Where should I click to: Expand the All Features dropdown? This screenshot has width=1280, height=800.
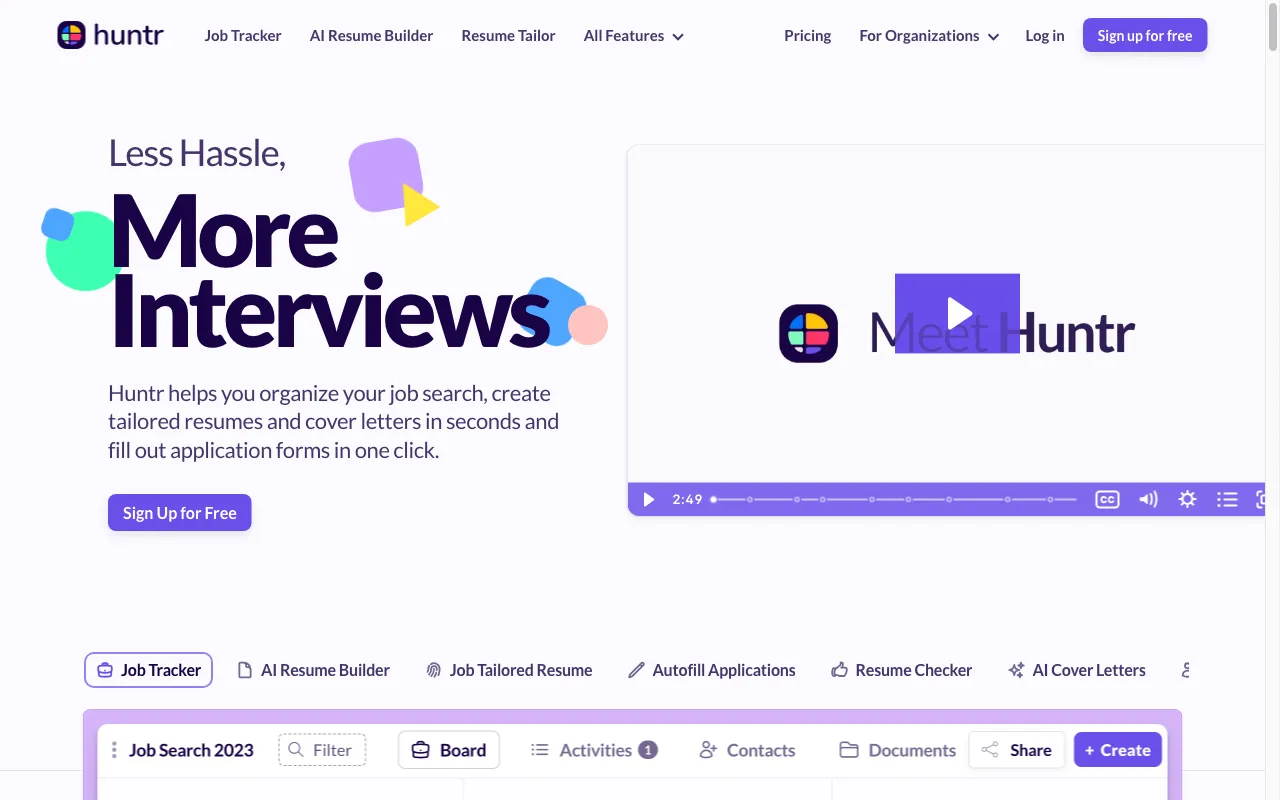pos(634,35)
